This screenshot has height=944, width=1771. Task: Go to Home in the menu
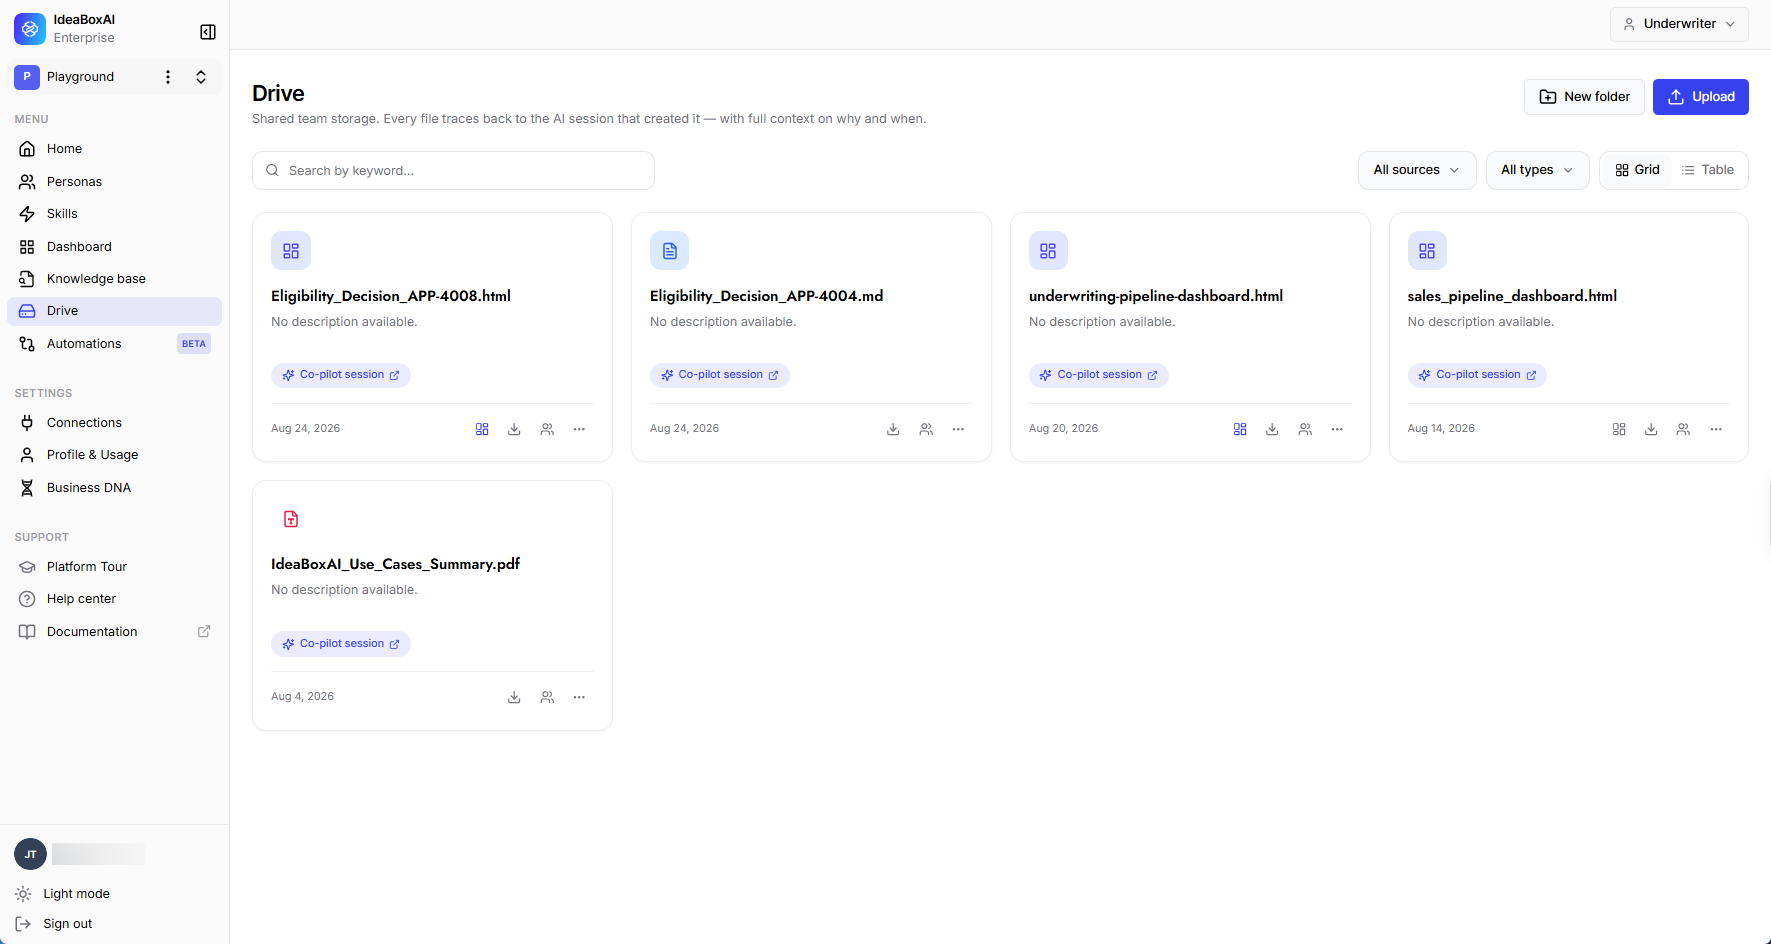(x=114, y=149)
